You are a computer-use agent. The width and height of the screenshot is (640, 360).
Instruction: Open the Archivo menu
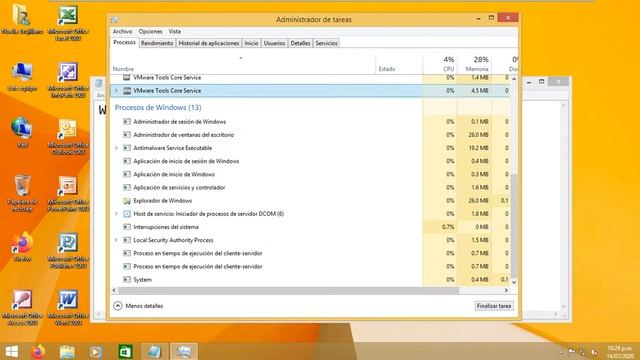point(122,31)
